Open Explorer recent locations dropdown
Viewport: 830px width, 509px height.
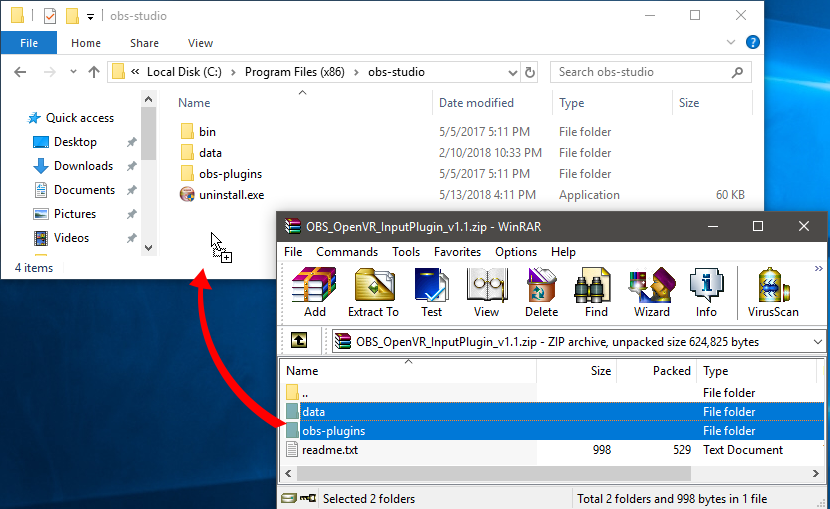[73, 72]
